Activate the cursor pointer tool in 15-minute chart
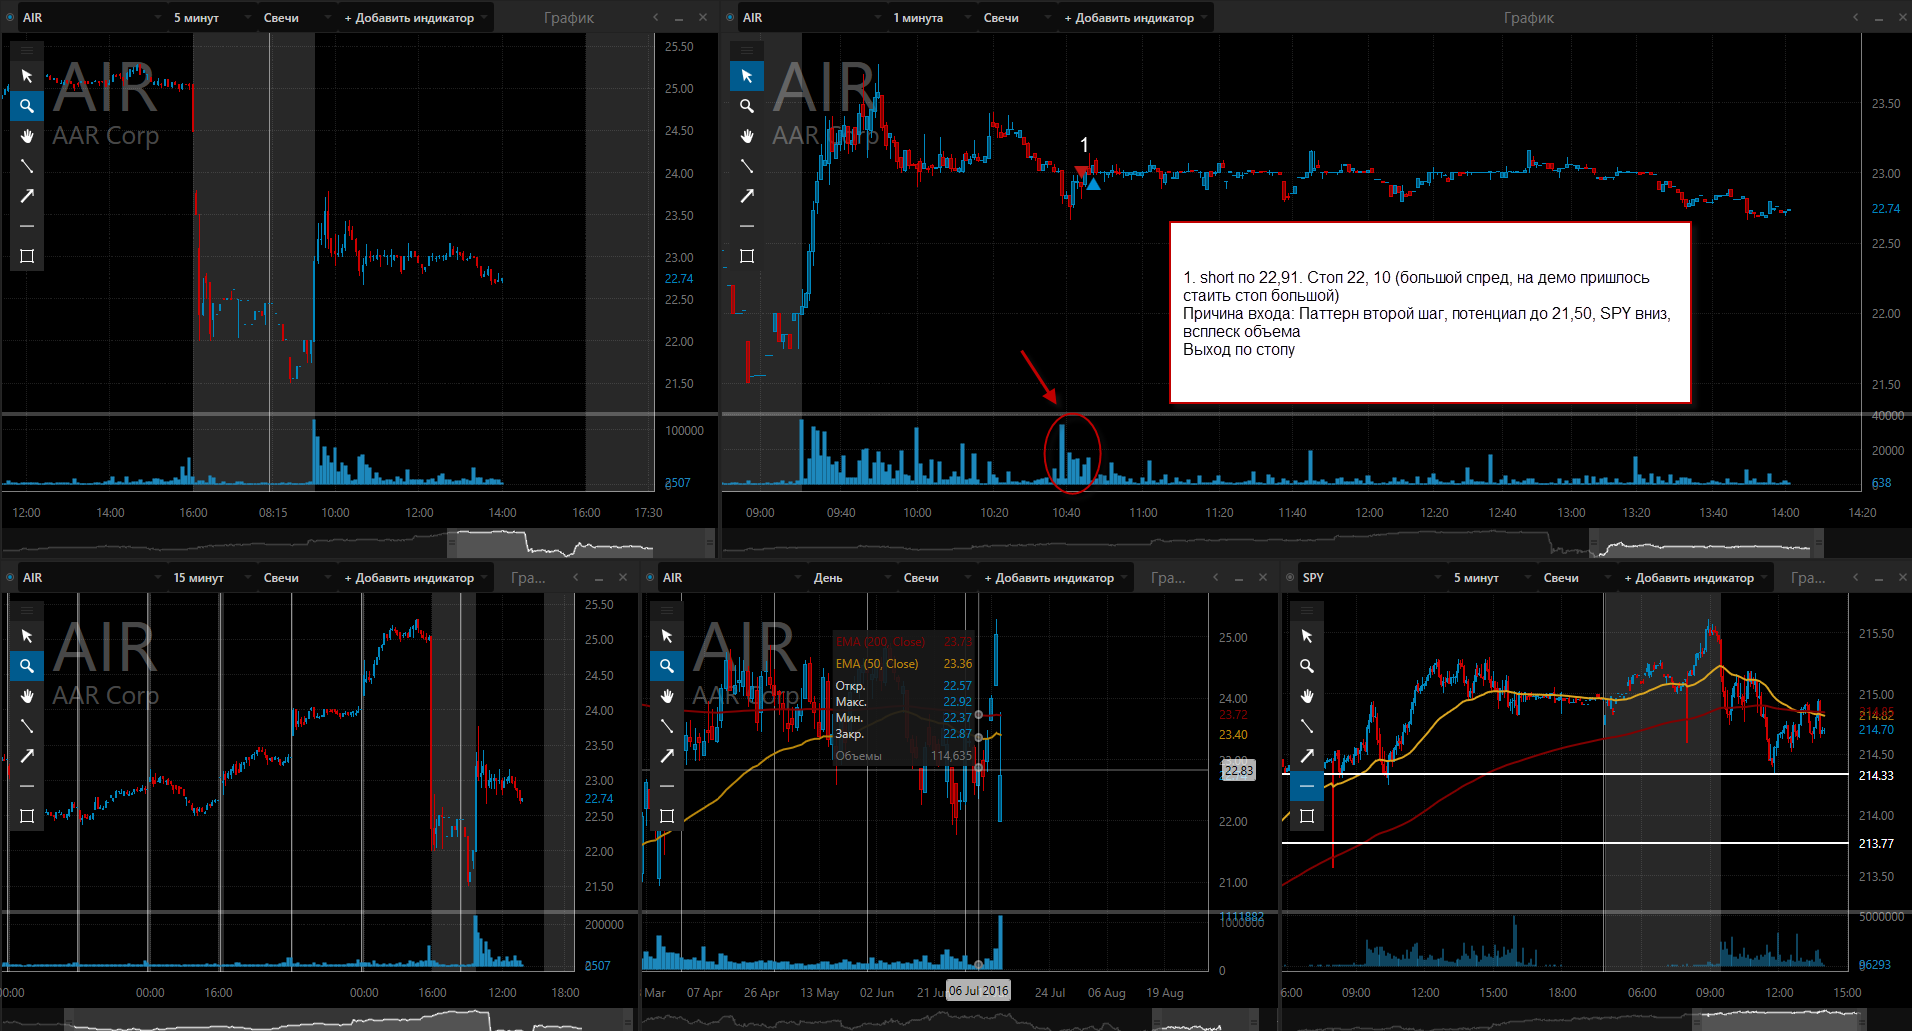Image resolution: width=1912 pixels, height=1031 pixels. [27, 636]
